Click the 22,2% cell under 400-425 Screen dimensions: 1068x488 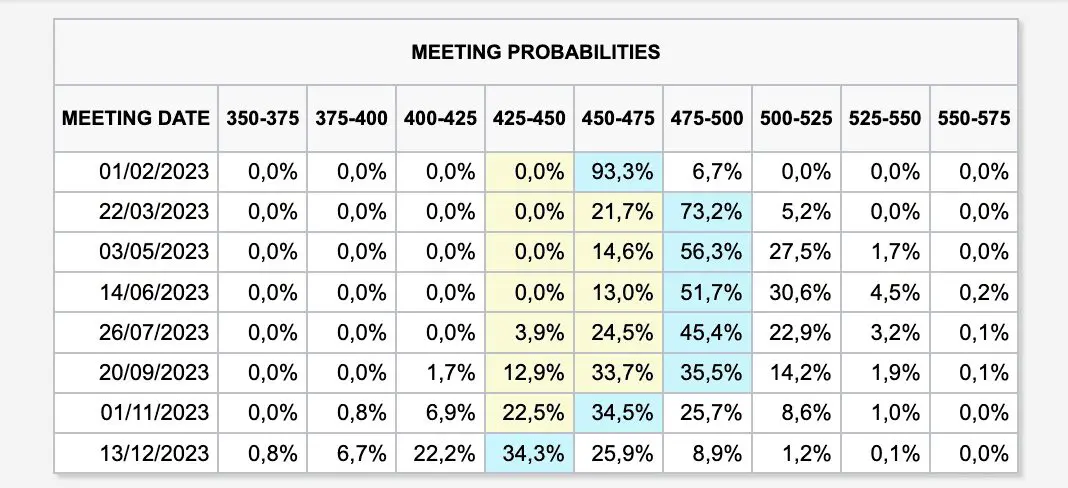440,453
